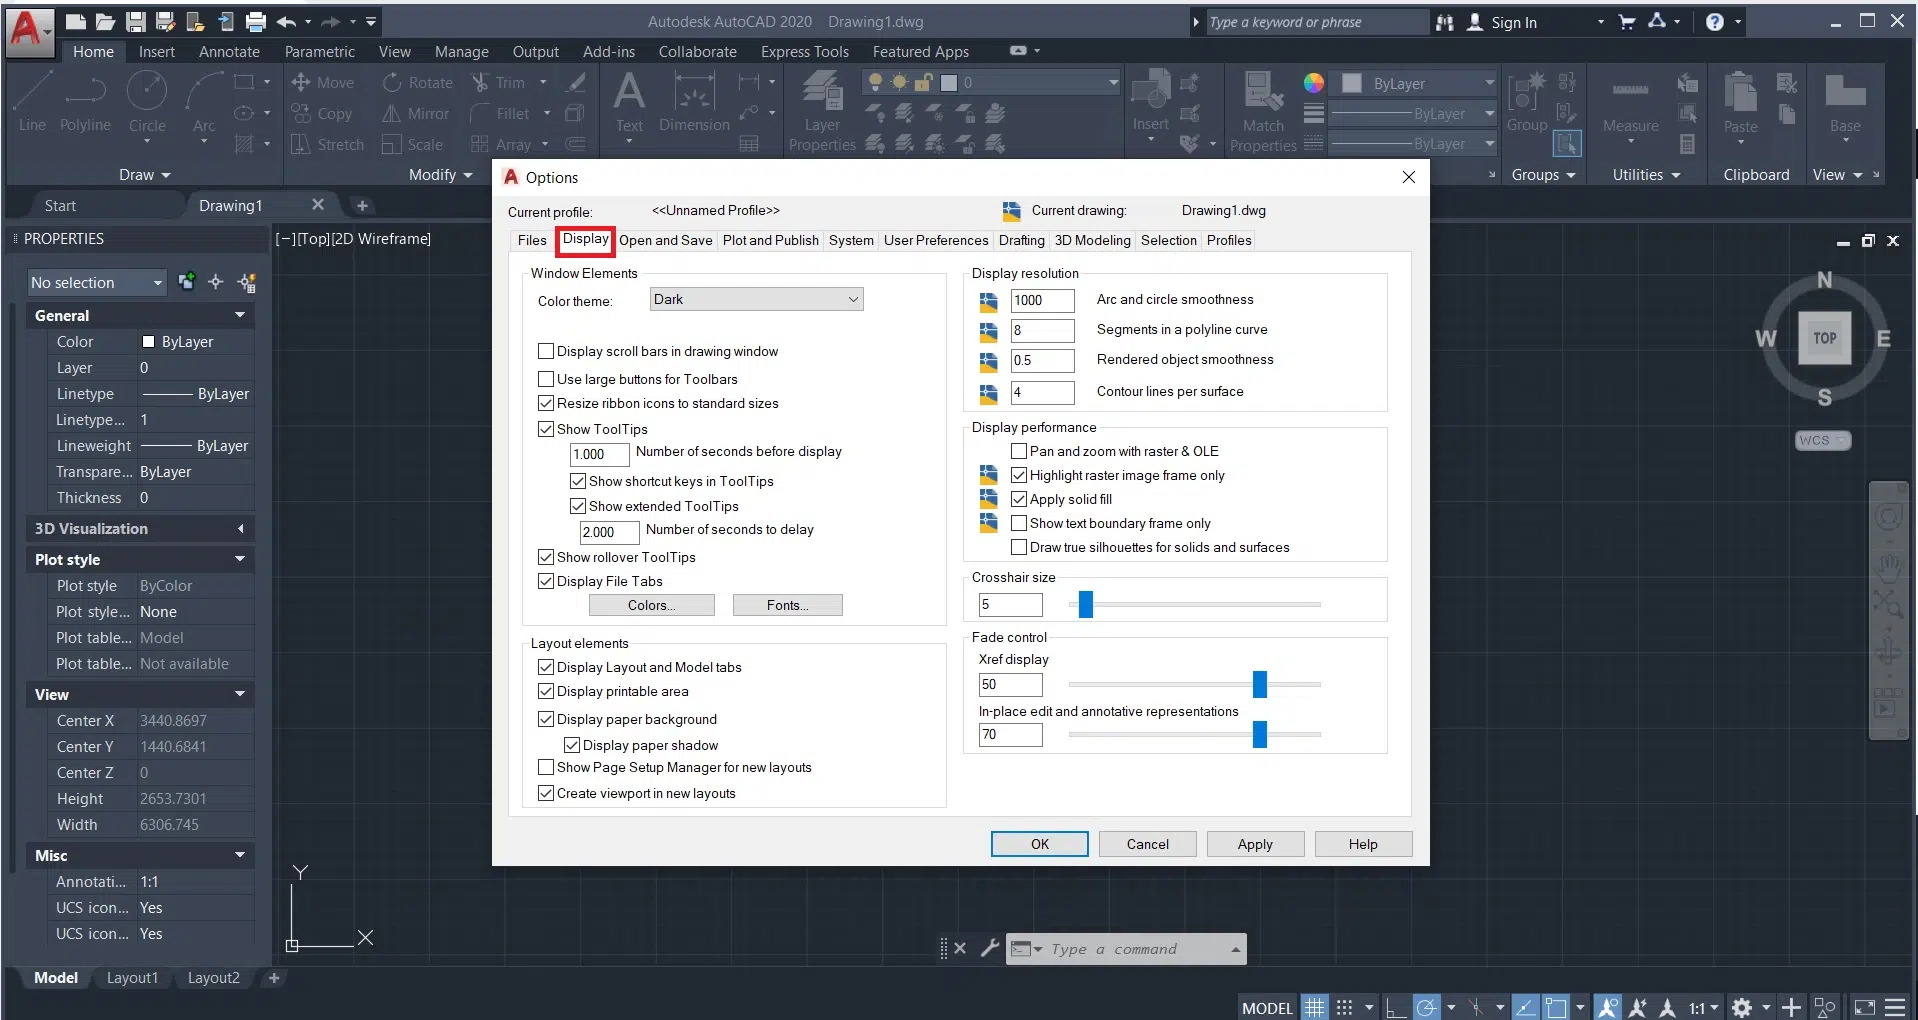Viewport: 1918px width, 1020px height.
Task: Open the Color theme dropdown
Action: coord(756,299)
